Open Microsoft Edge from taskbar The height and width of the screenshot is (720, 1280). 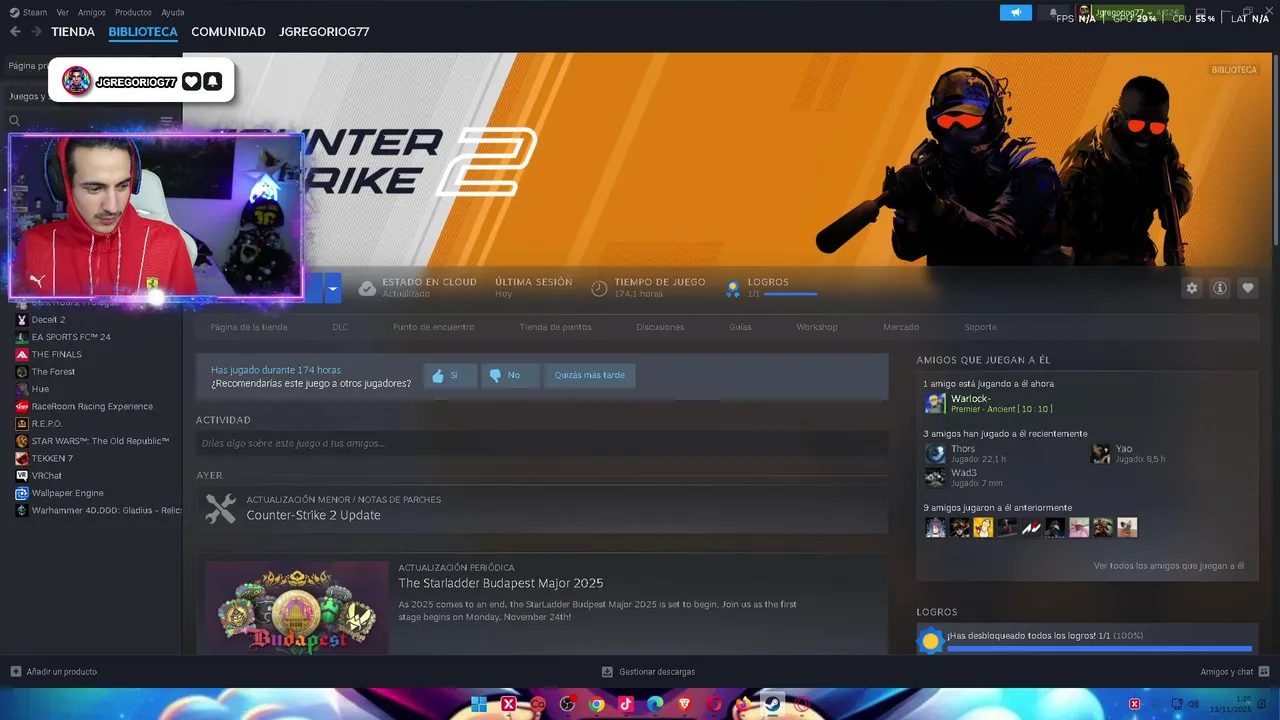tap(655, 704)
